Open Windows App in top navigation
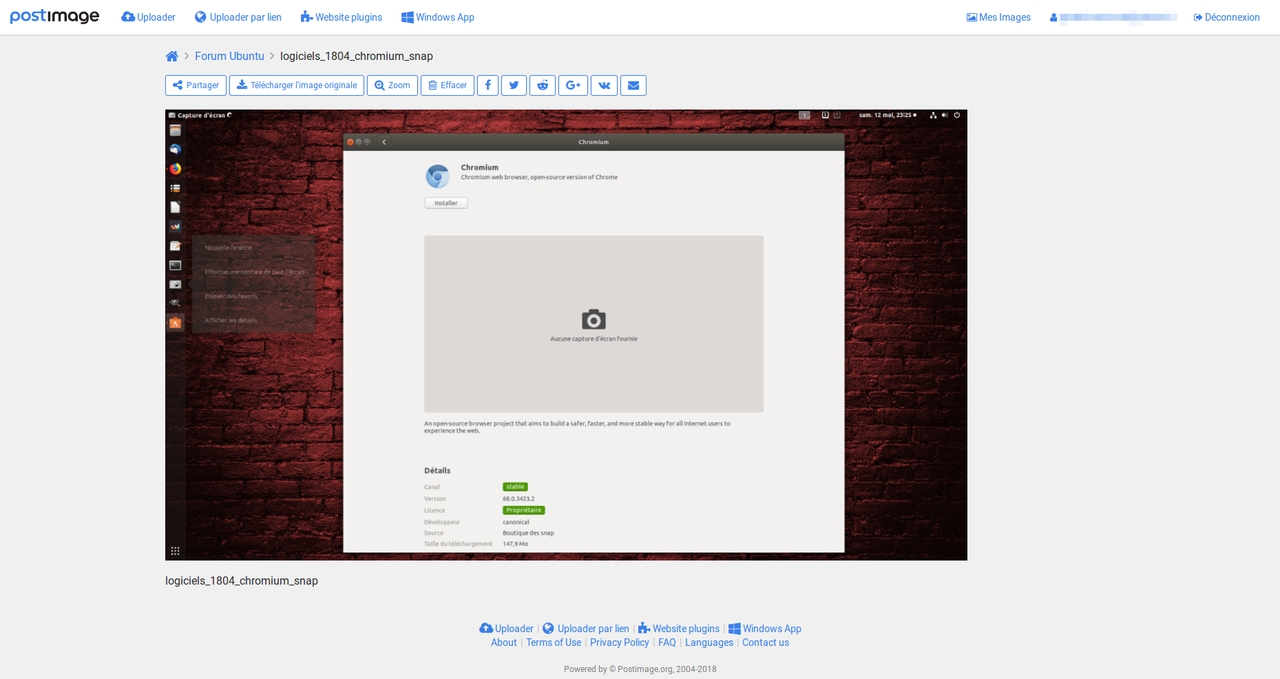Viewport: 1280px width, 679px height. [438, 17]
